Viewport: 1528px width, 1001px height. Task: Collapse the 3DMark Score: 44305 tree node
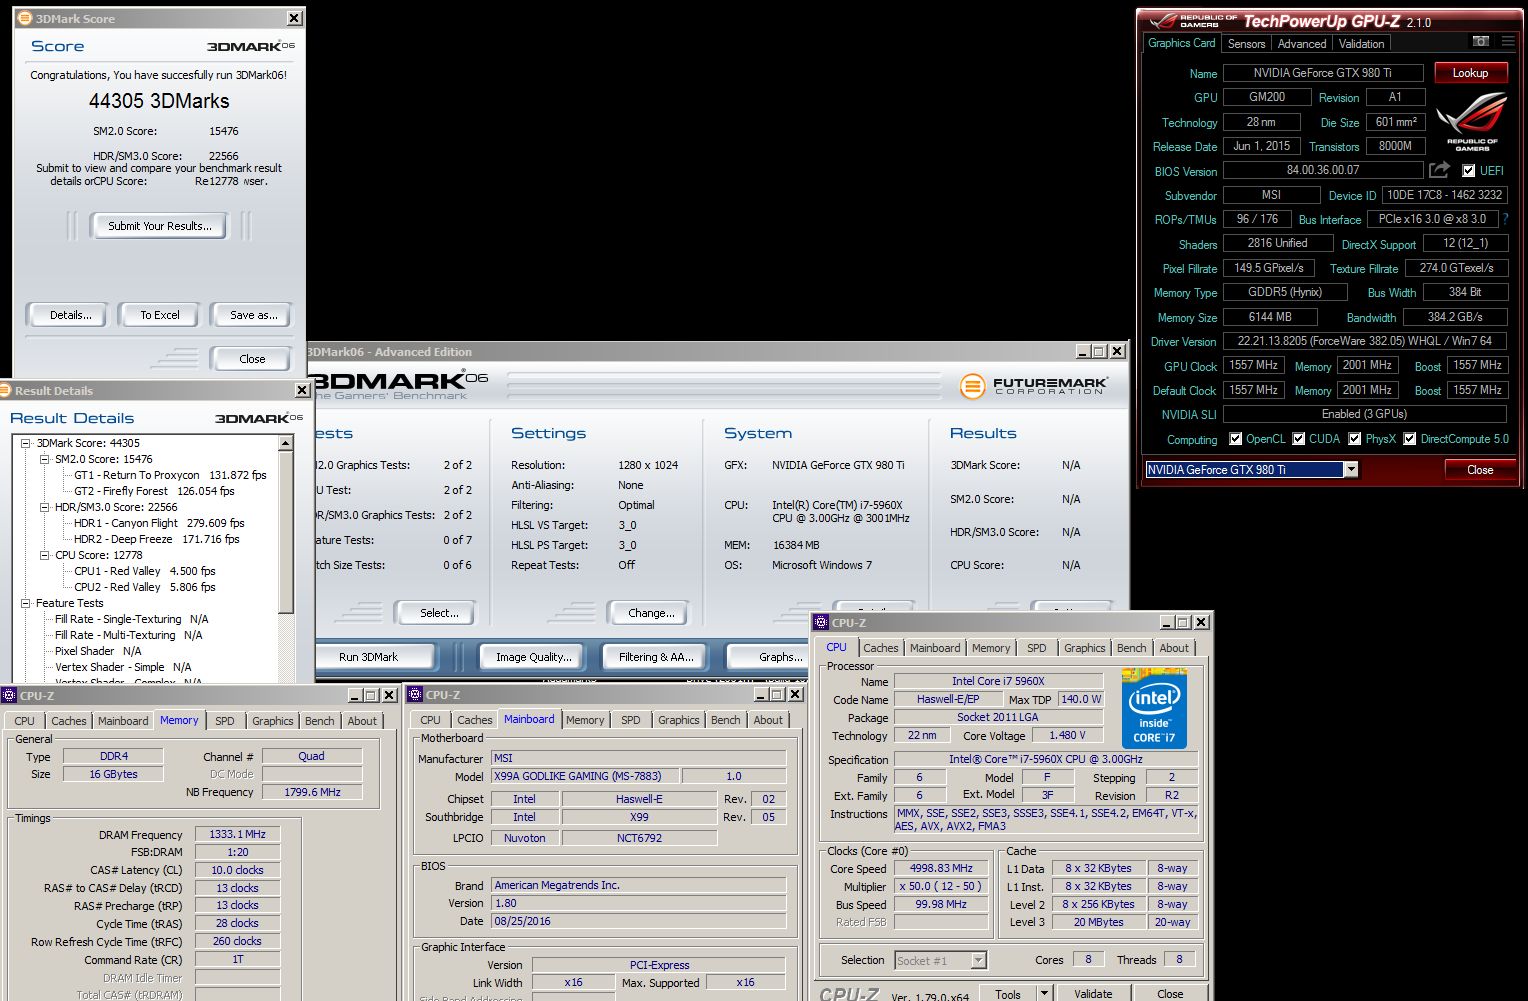pyautogui.click(x=26, y=443)
